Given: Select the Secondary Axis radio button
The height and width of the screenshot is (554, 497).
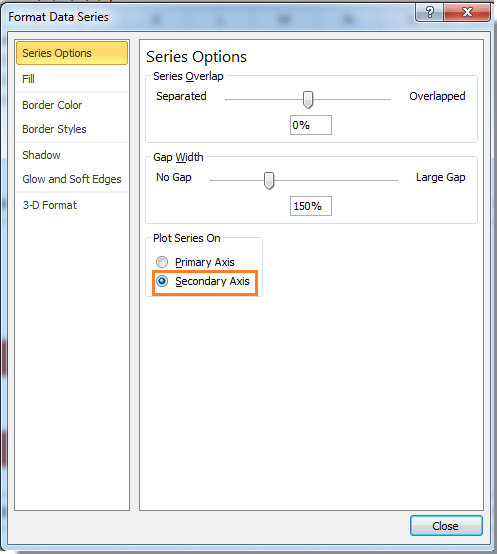Looking at the screenshot, I should [162, 281].
